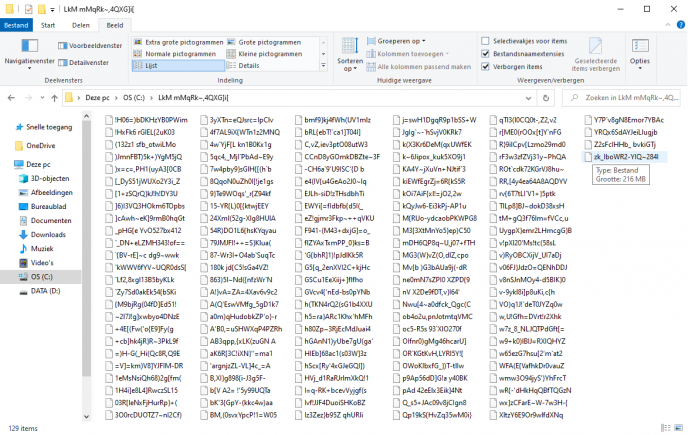
Task: Open Bureaublad in the sidebar
Action: click(x=43, y=207)
